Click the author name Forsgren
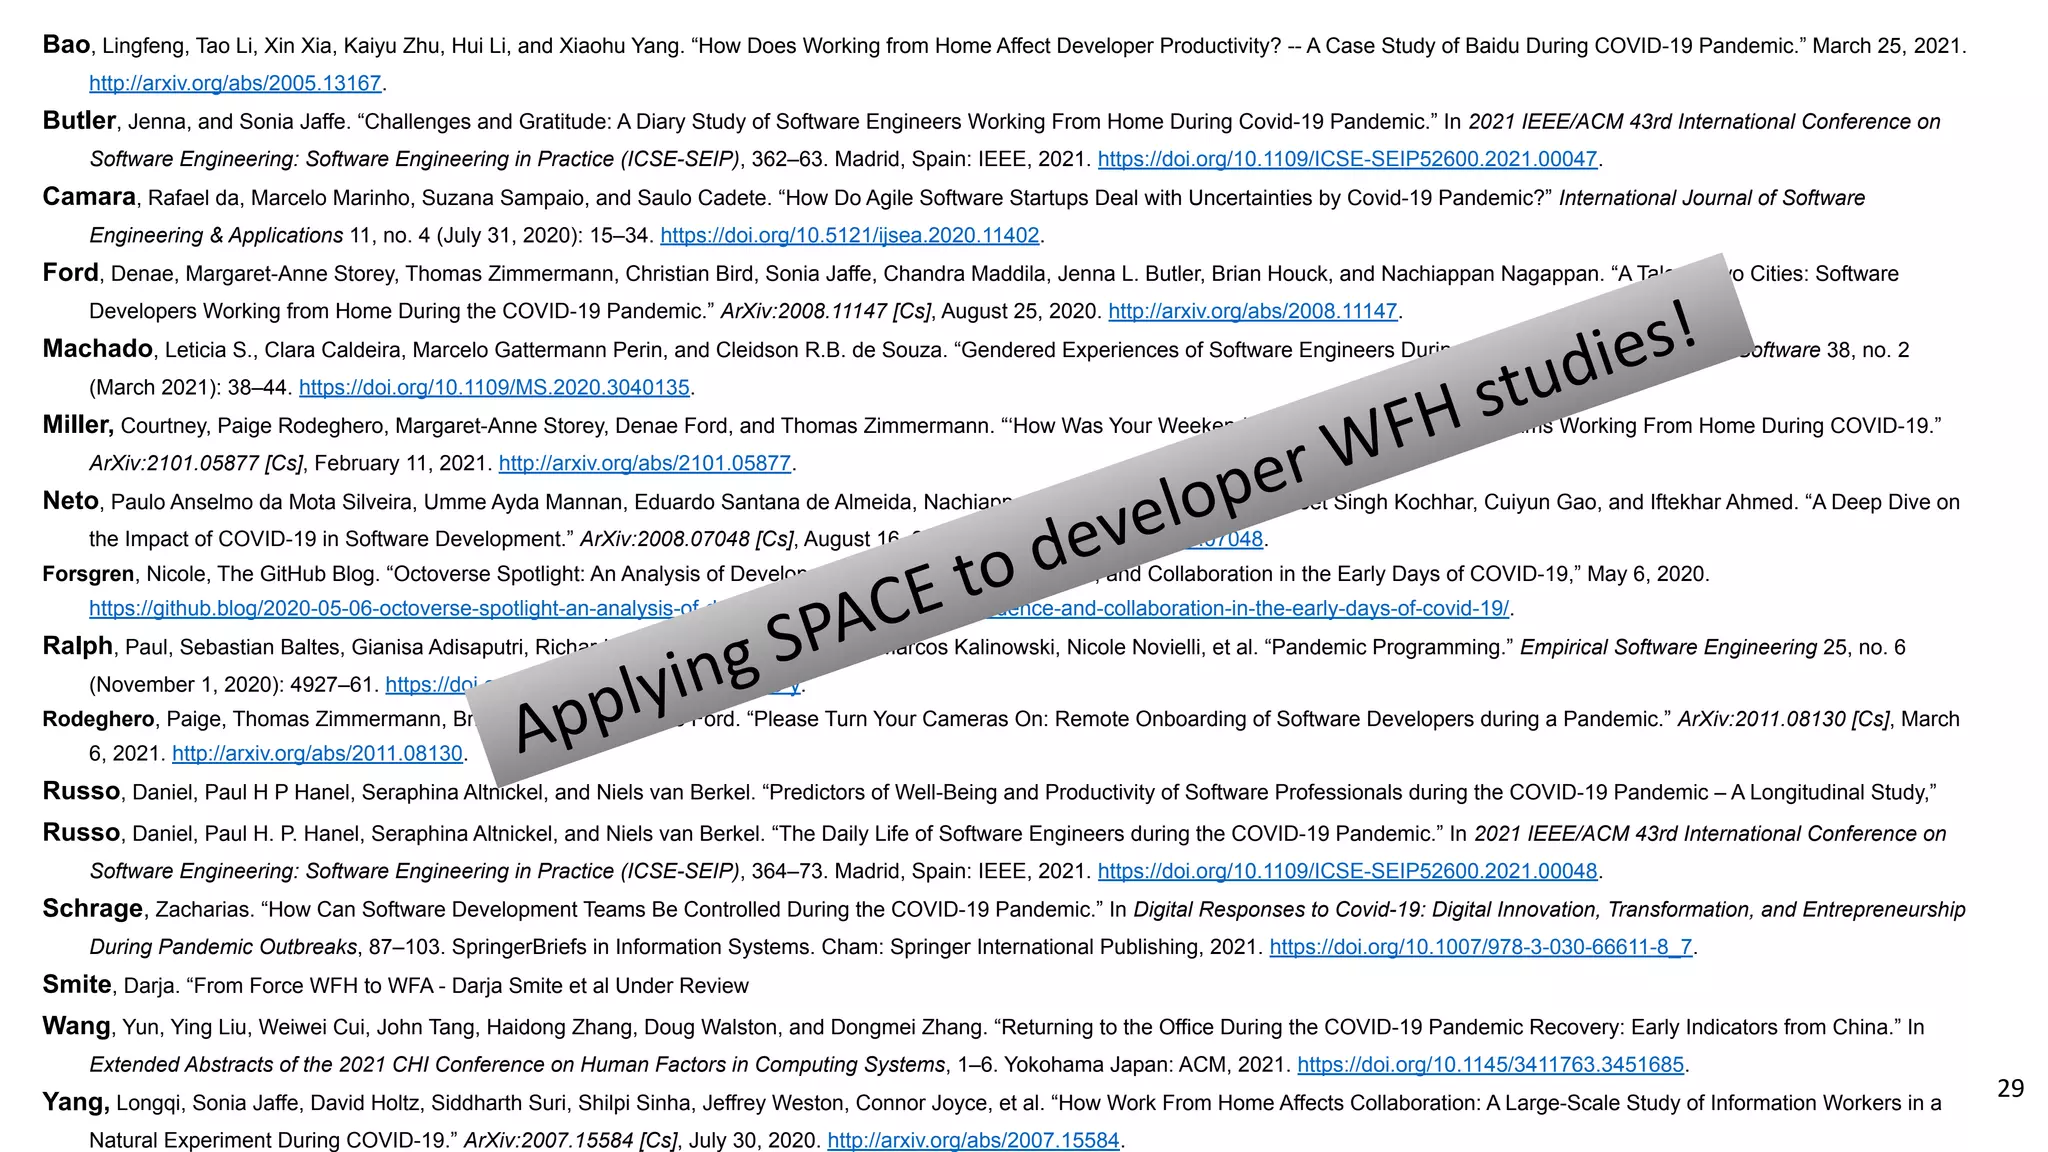Viewport: 2048px width, 1152px height. [88, 574]
